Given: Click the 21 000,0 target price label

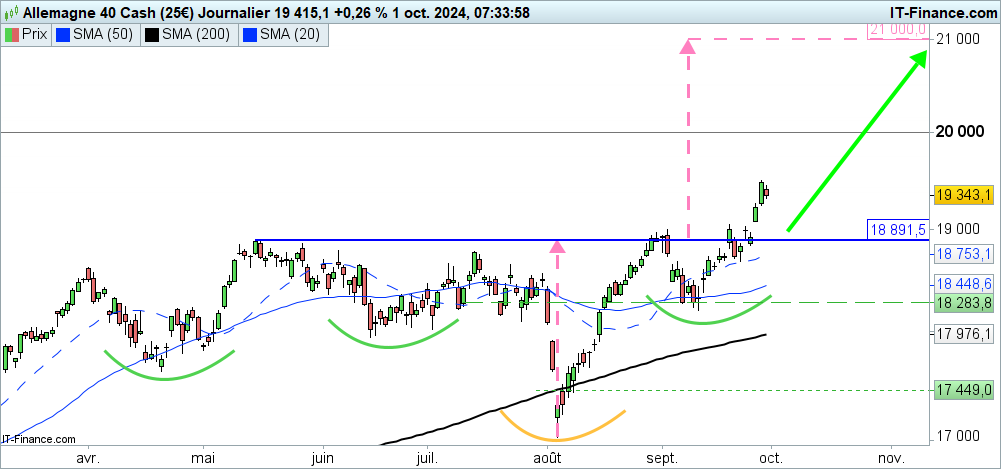Looking at the screenshot, I should [x=899, y=30].
